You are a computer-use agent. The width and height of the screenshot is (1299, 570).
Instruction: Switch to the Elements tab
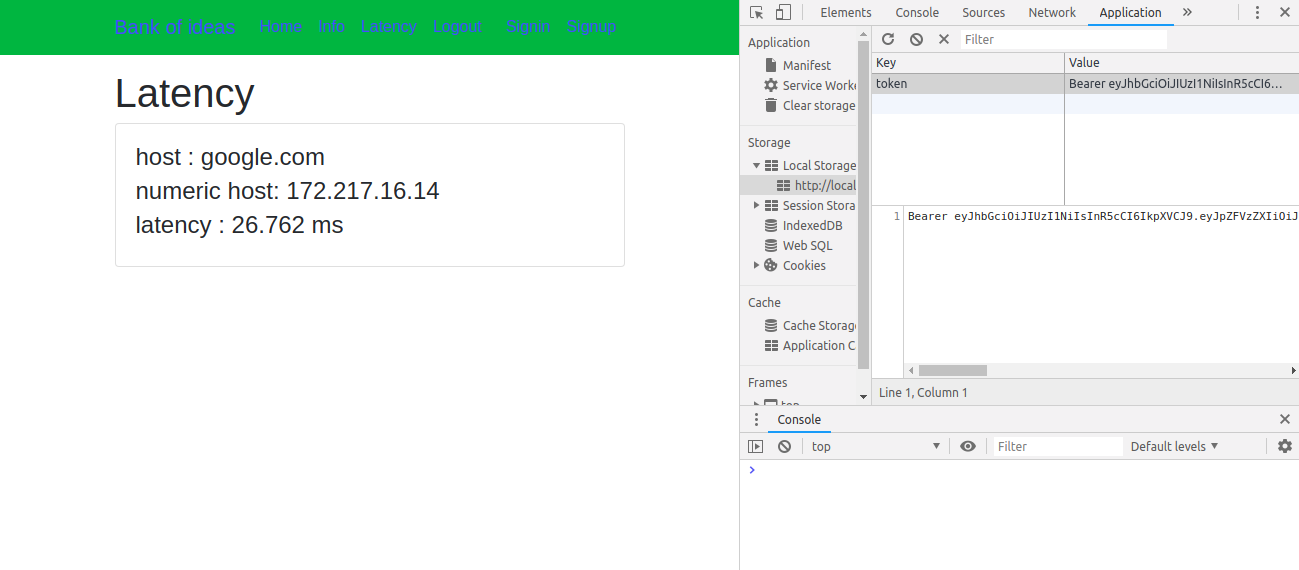pos(846,12)
